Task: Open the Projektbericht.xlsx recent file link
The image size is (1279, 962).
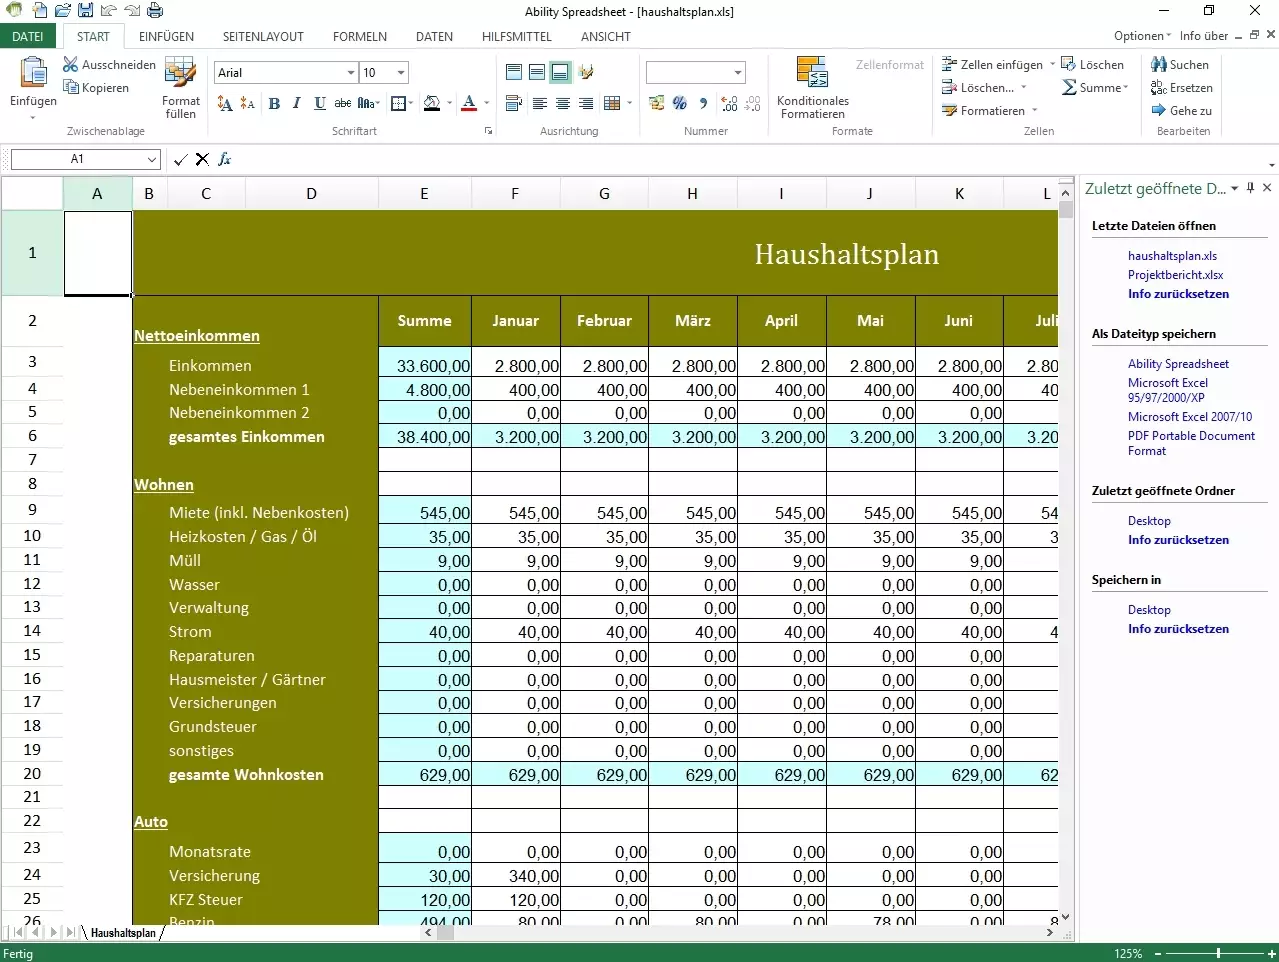Action: point(1175,275)
